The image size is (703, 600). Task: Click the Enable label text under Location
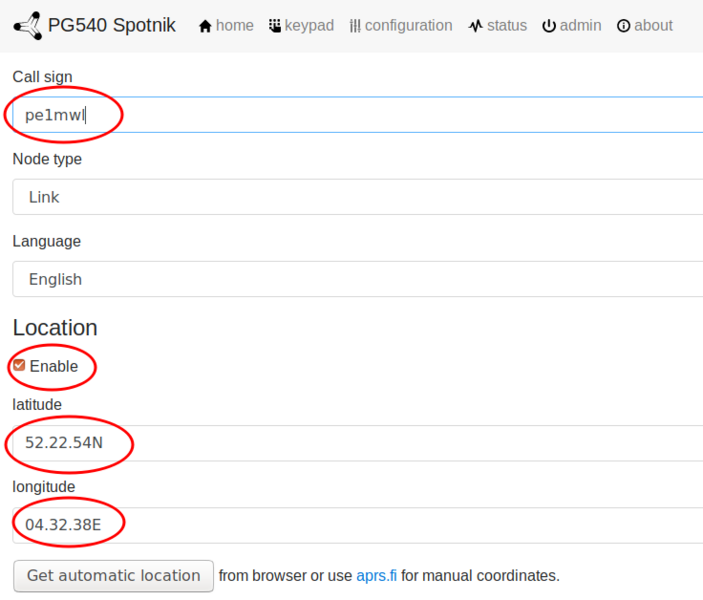[x=54, y=366]
